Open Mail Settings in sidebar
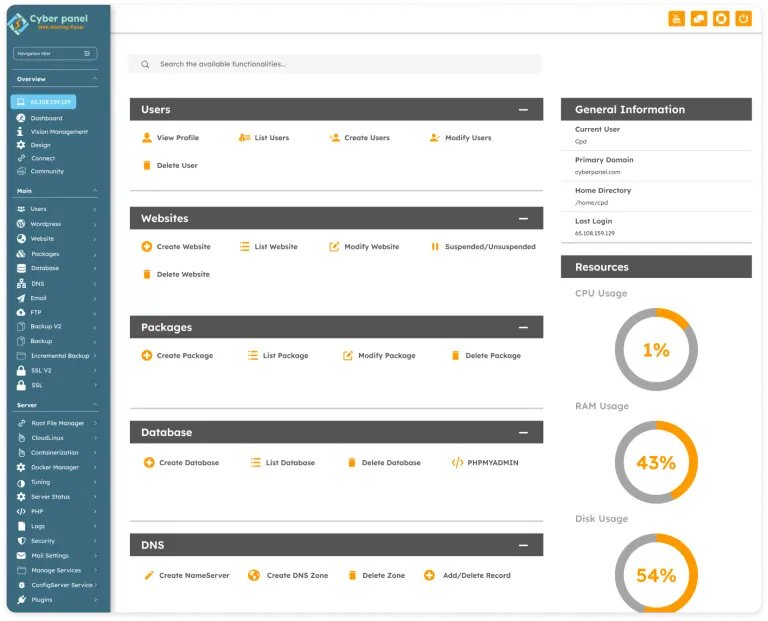Viewport: 768px width, 621px height. pyautogui.click(x=56, y=556)
